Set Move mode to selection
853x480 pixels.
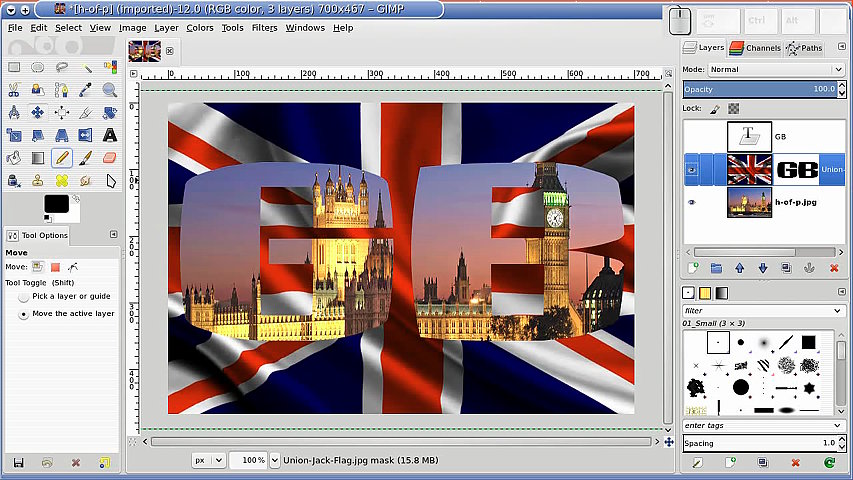tap(55, 267)
